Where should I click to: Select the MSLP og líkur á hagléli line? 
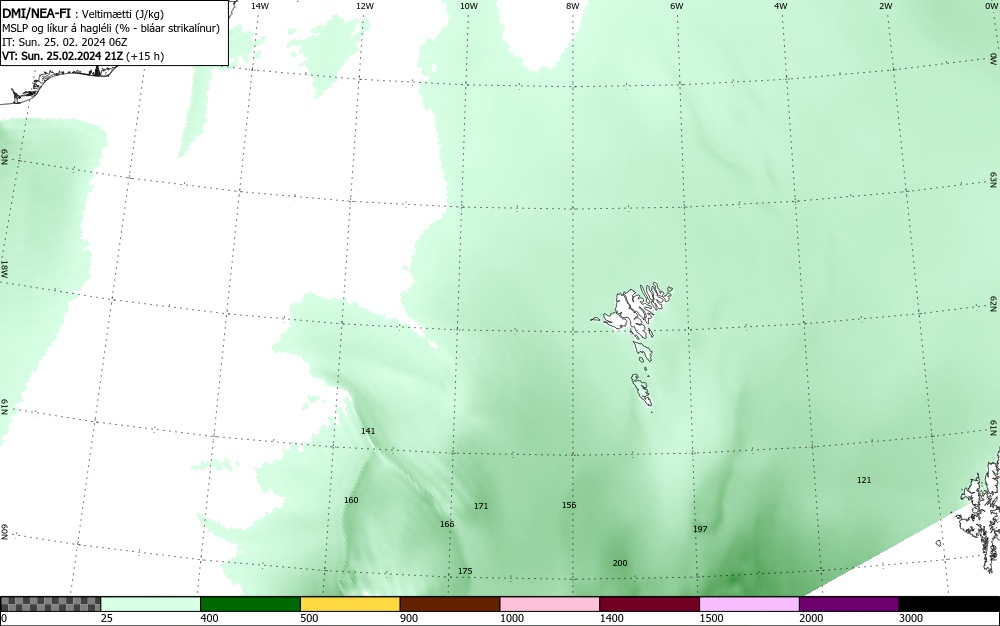pos(111,28)
